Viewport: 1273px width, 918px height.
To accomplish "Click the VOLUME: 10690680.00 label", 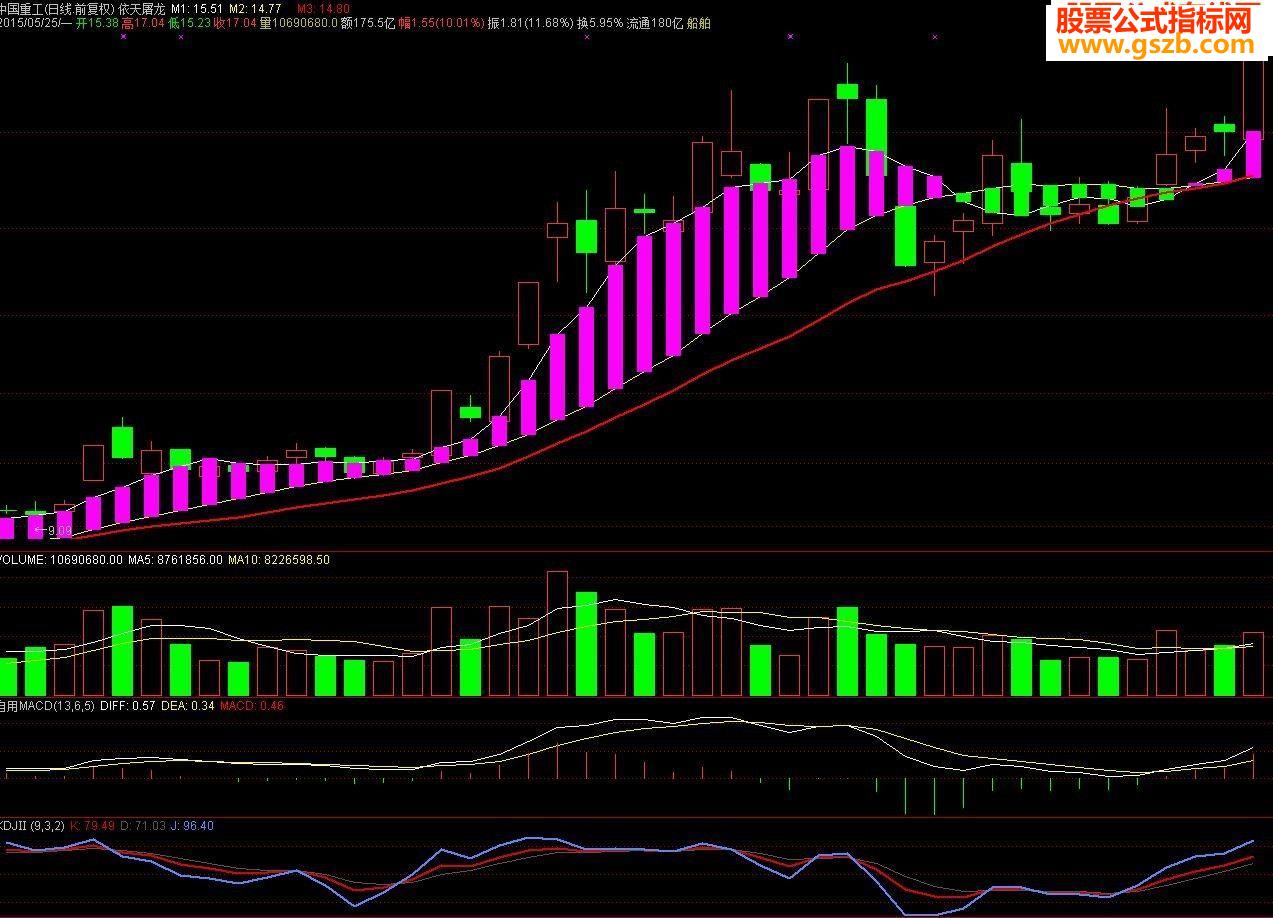I will 61,560.
